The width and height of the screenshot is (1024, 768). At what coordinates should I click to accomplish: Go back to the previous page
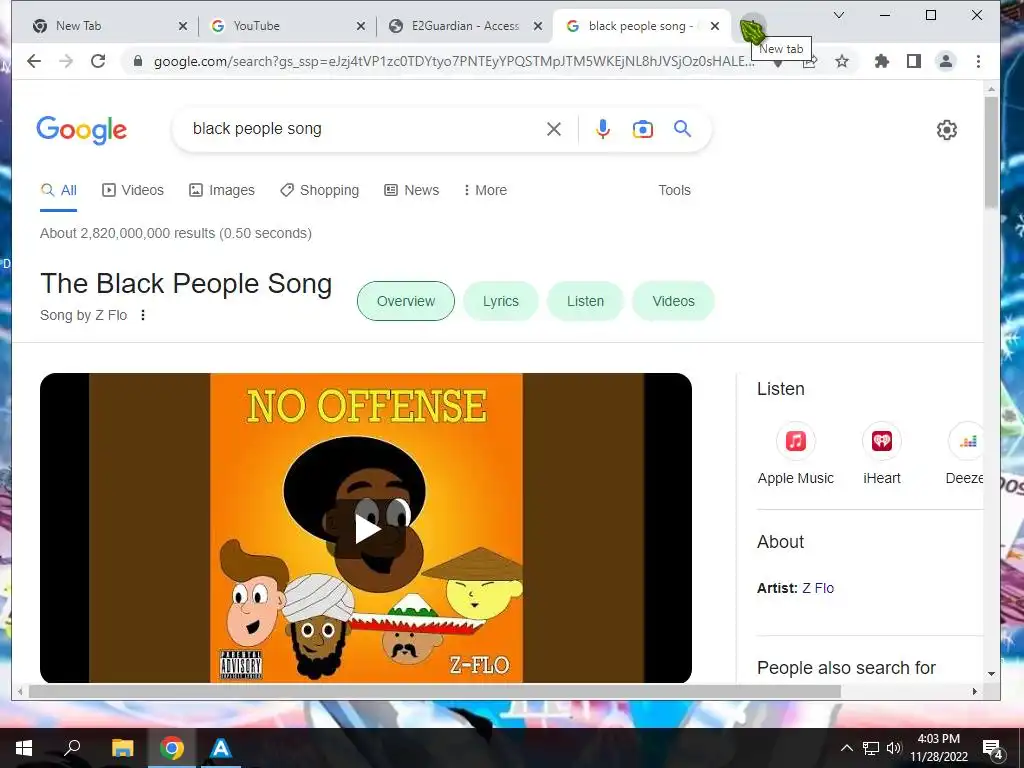[34, 61]
